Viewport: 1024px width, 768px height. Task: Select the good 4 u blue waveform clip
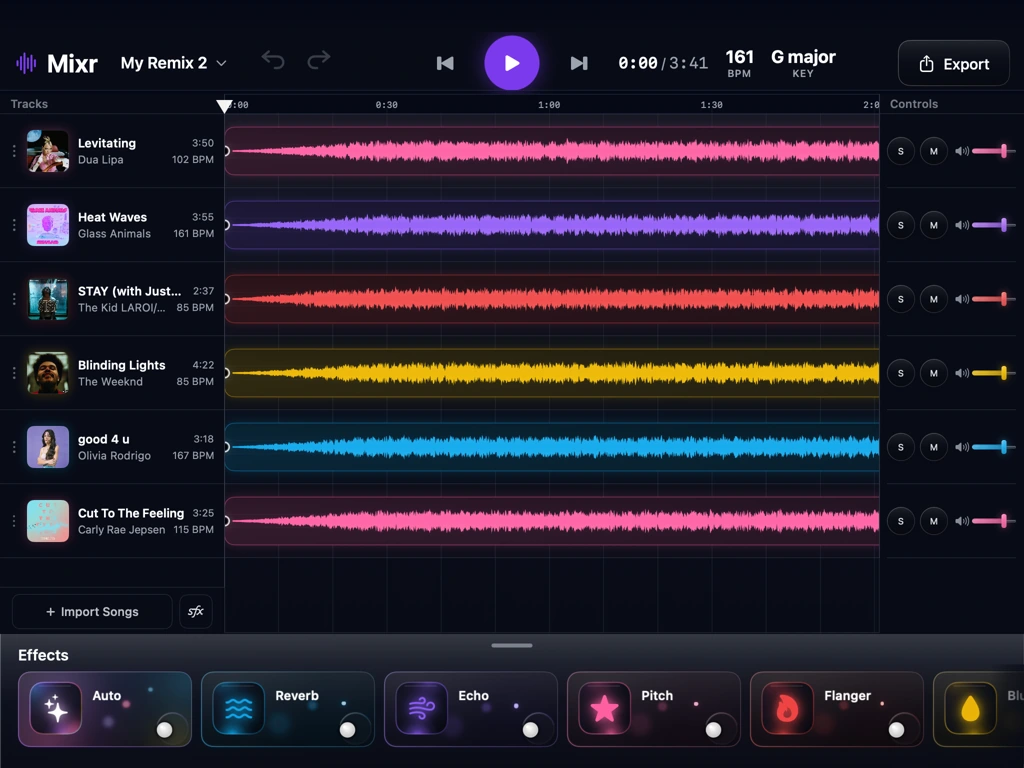click(x=552, y=447)
